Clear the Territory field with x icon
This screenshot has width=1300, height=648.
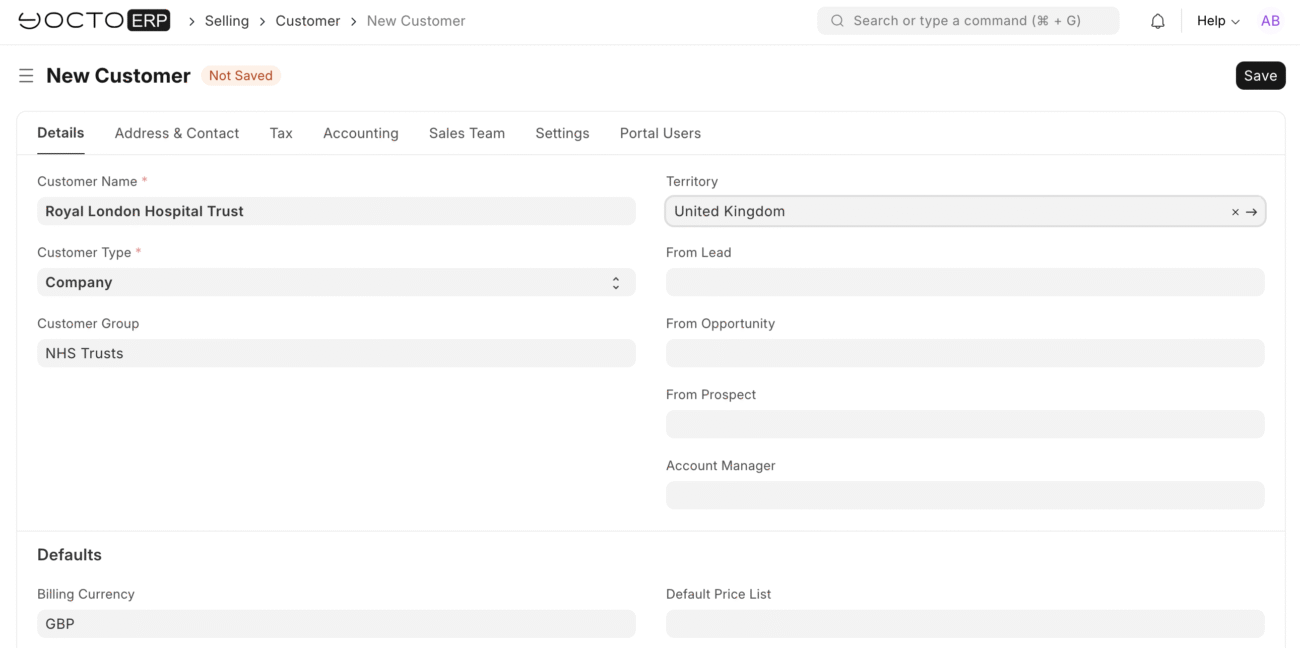1235,212
